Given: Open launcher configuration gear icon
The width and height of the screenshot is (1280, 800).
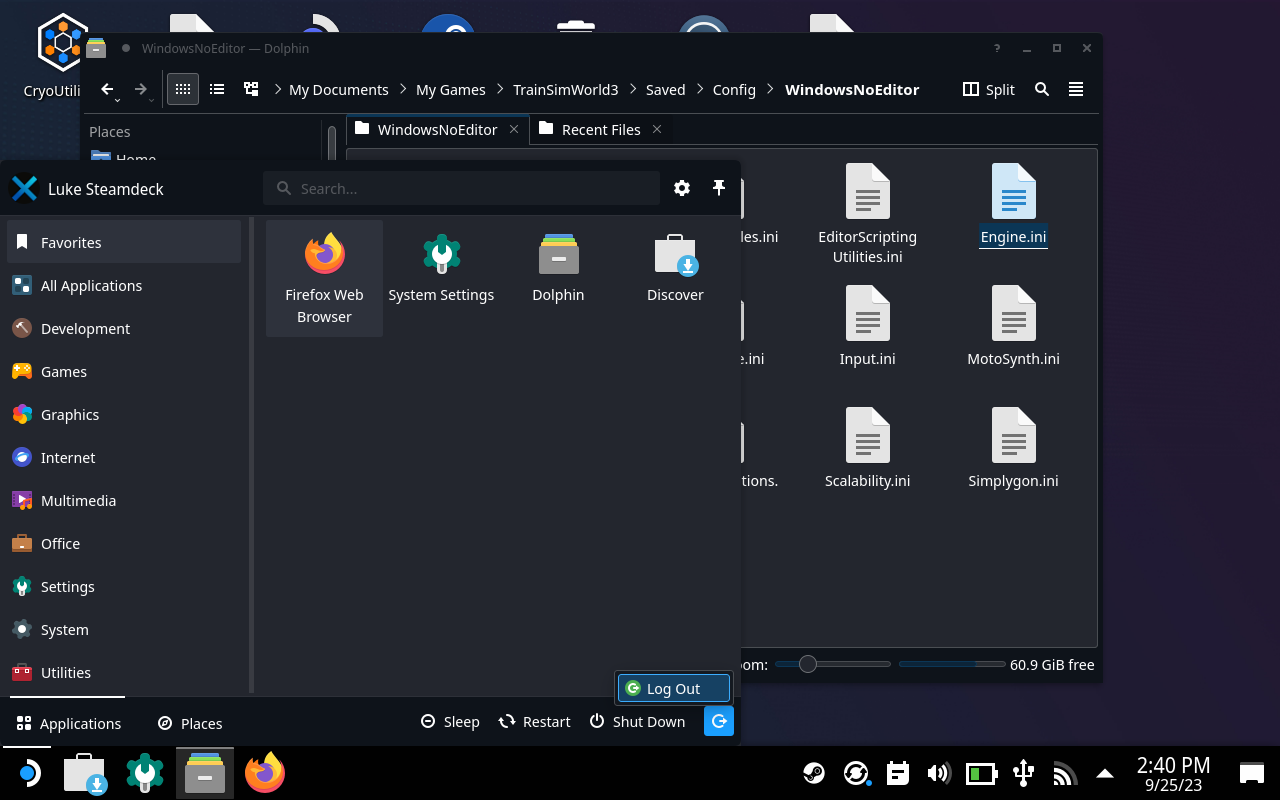Looking at the screenshot, I should 682,188.
